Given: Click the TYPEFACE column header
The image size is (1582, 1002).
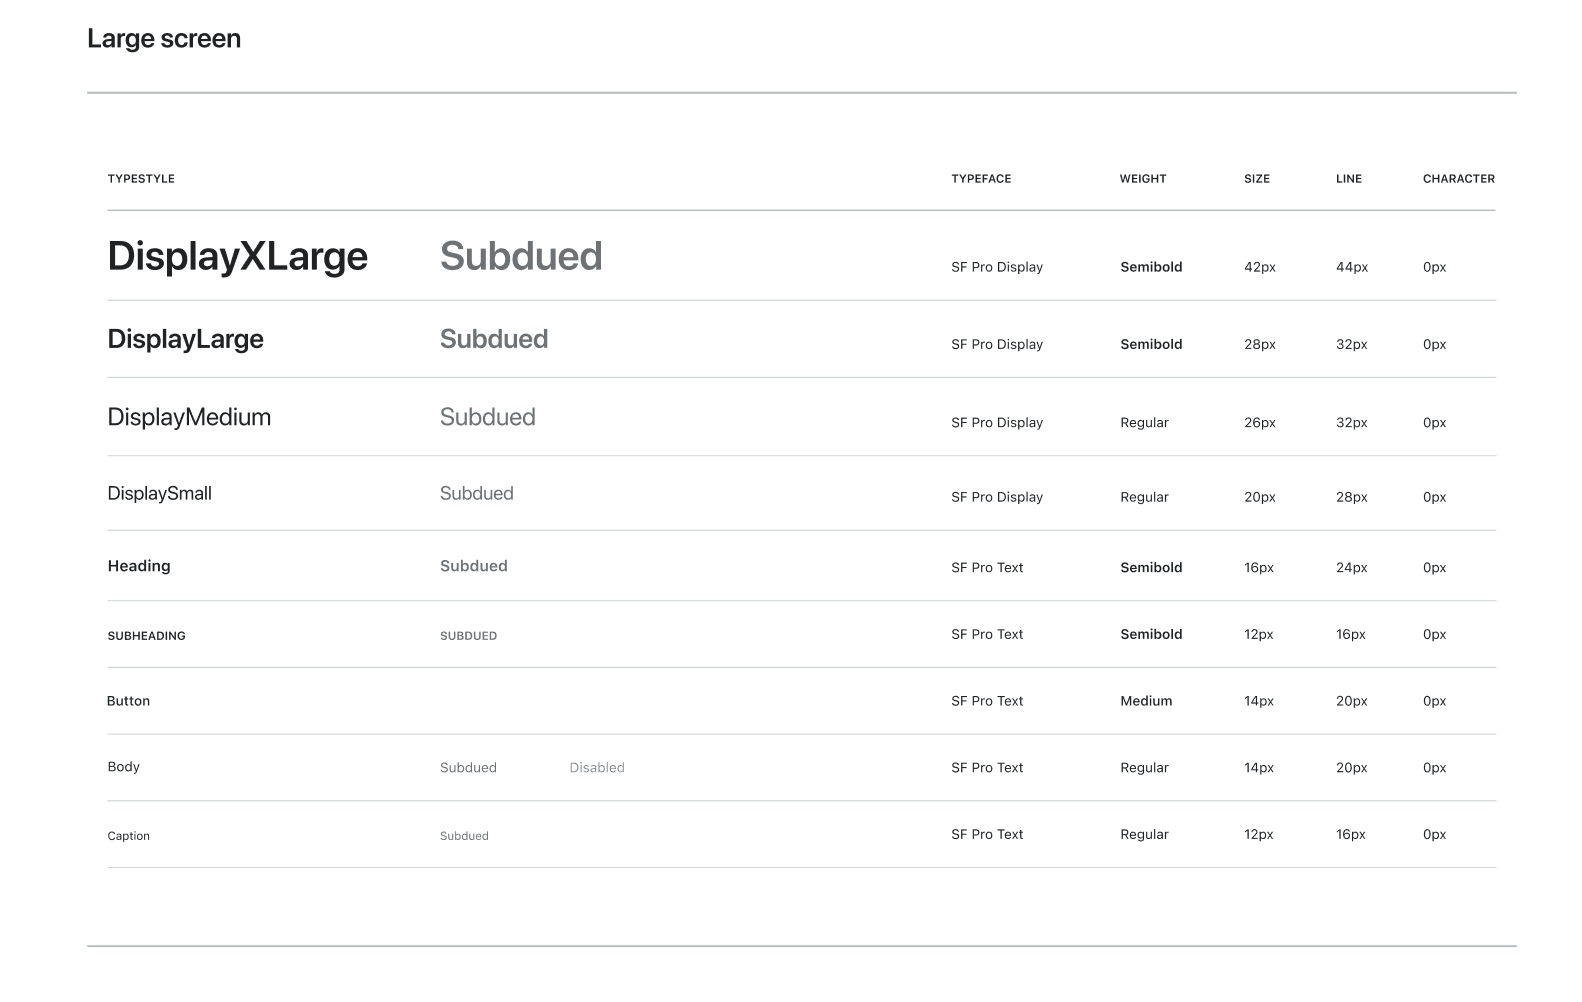Looking at the screenshot, I should (981, 179).
